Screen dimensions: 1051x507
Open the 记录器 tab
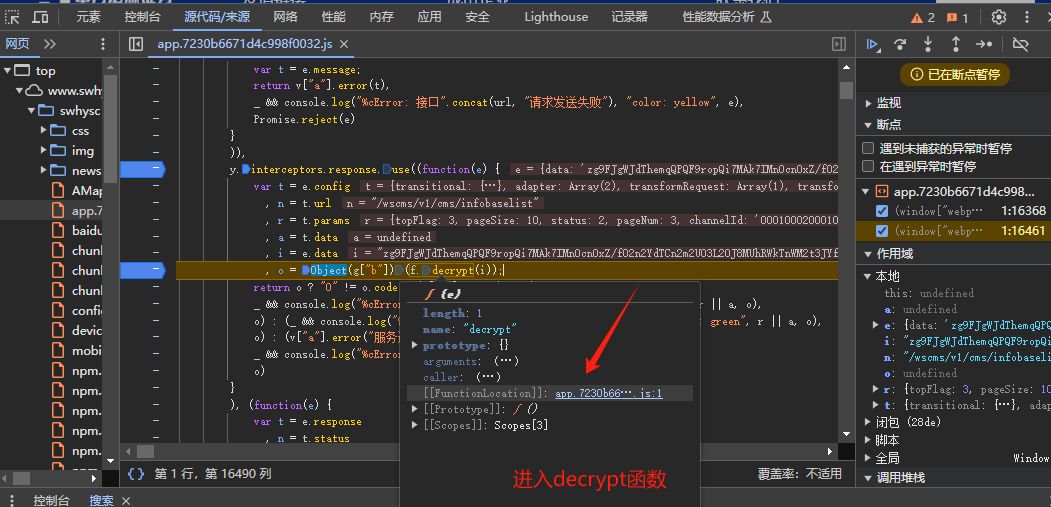click(629, 17)
